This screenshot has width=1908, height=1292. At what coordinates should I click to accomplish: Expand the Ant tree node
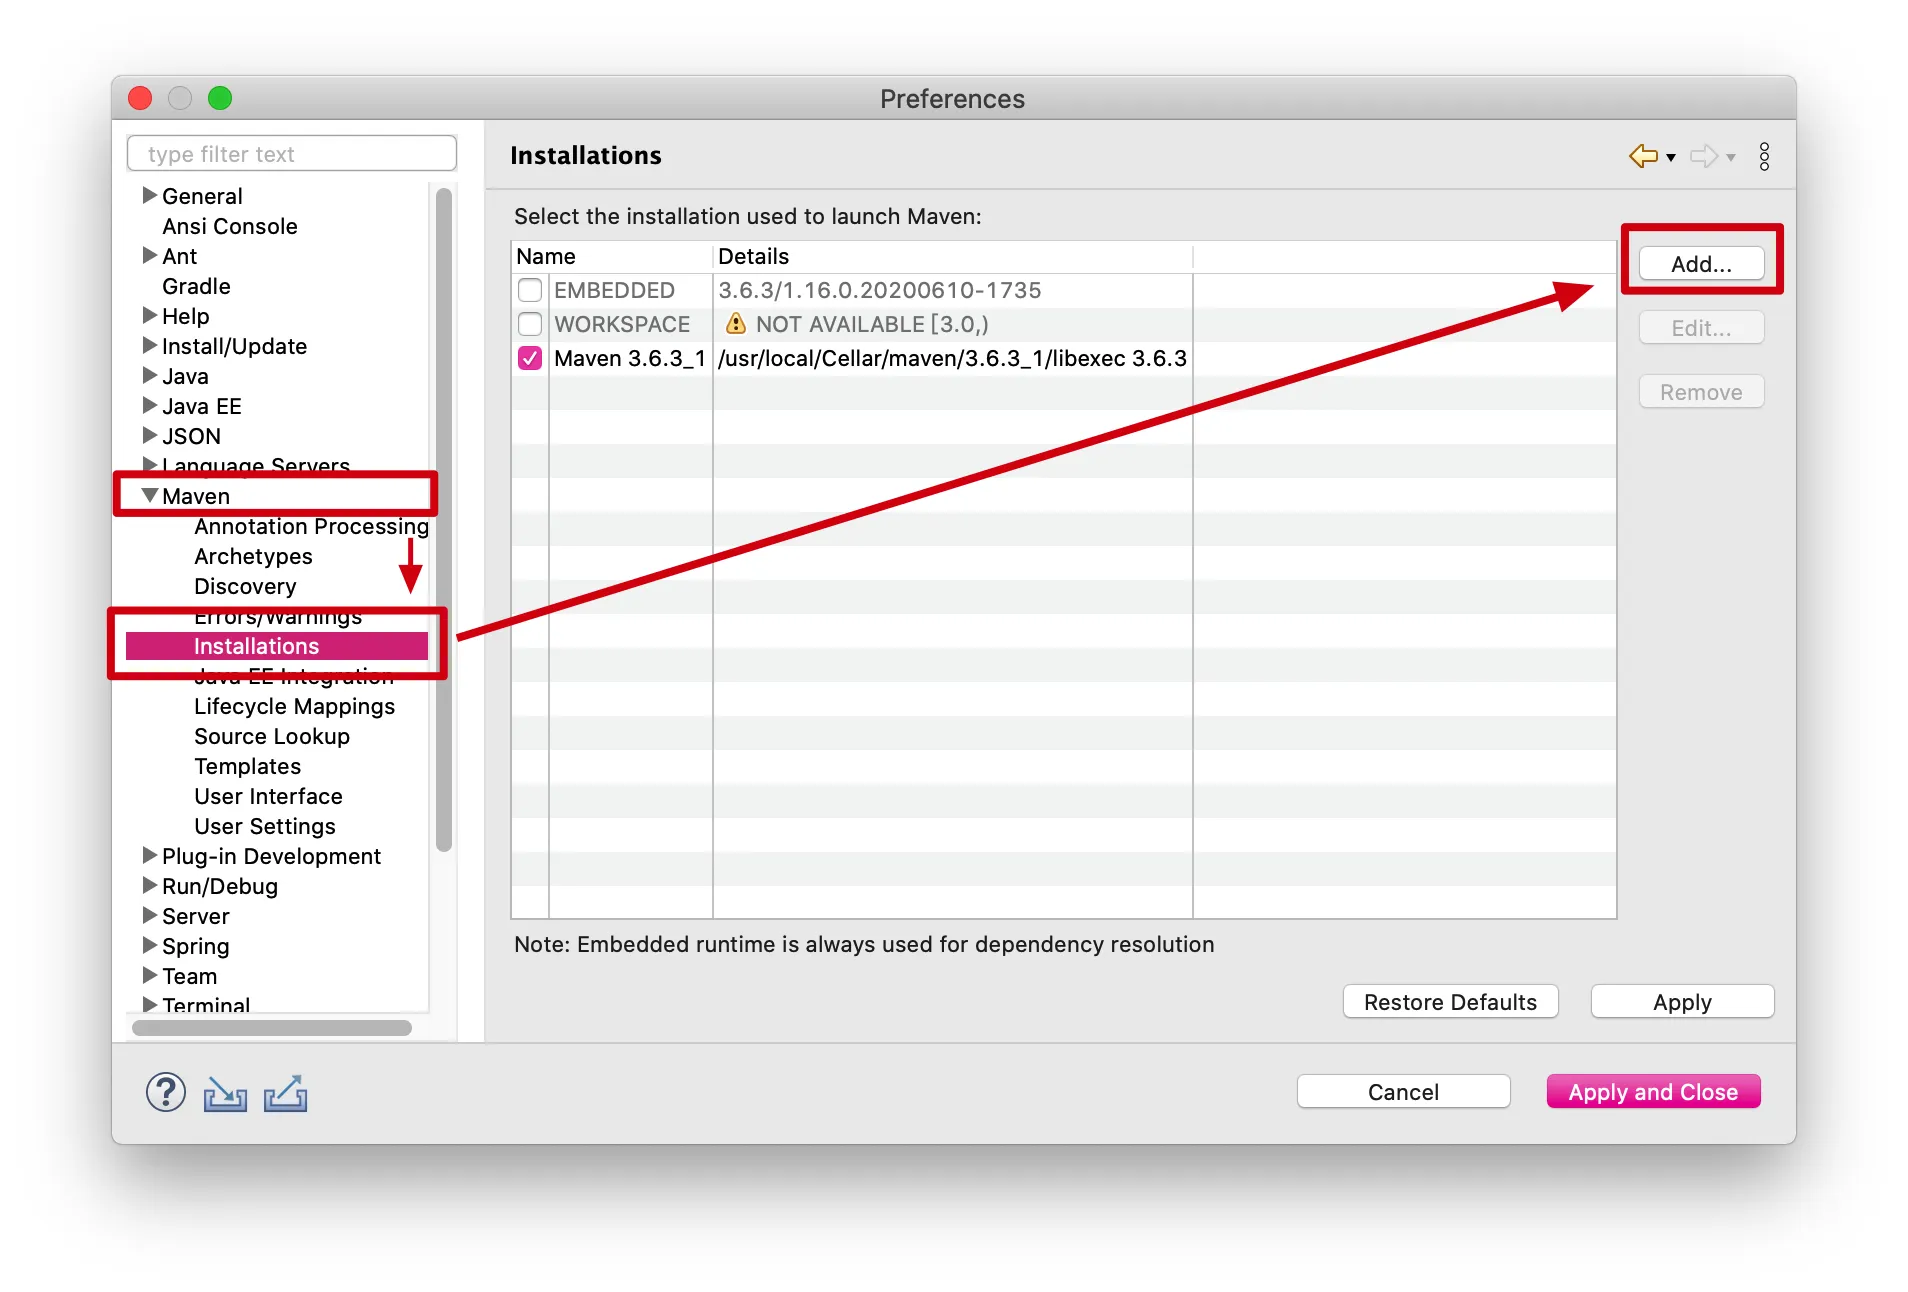click(150, 255)
